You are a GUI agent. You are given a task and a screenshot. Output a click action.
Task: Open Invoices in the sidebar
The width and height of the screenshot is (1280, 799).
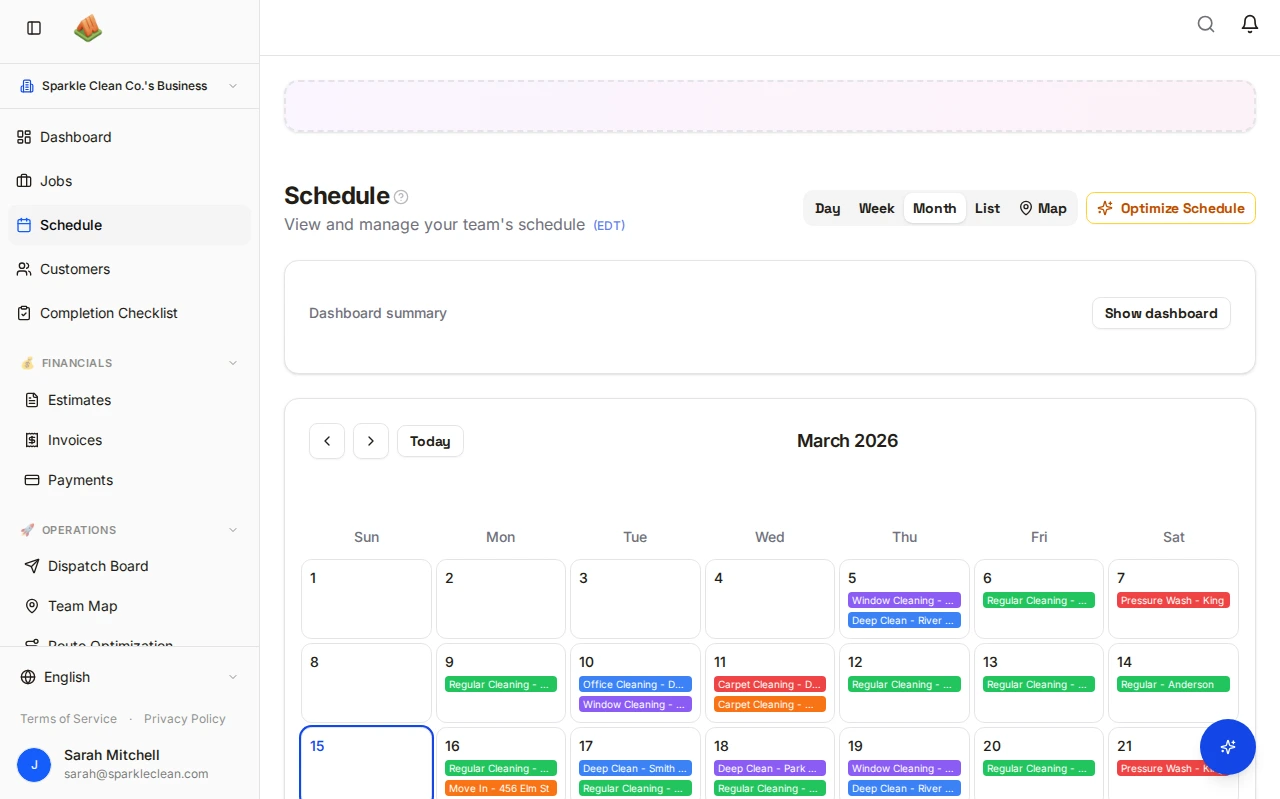pos(75,440)
